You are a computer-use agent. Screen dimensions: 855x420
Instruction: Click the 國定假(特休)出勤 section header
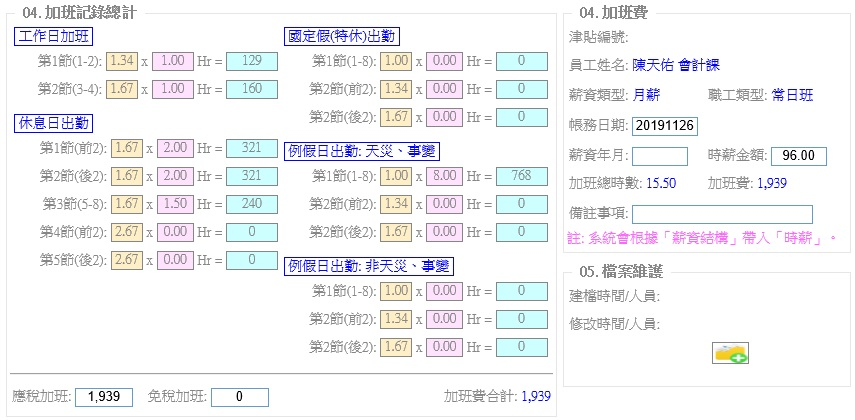point(342,37)
